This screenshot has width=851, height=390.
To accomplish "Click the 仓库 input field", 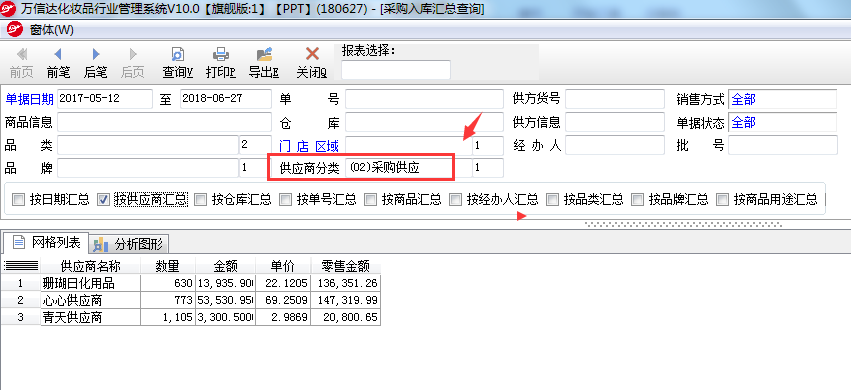I will pos(424,123).
